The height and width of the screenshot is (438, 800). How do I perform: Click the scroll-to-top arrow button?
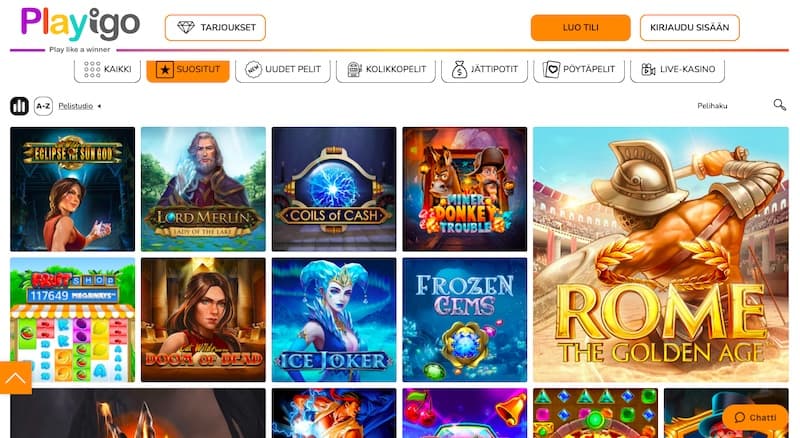pyautogui.click(x=16, y=378)
